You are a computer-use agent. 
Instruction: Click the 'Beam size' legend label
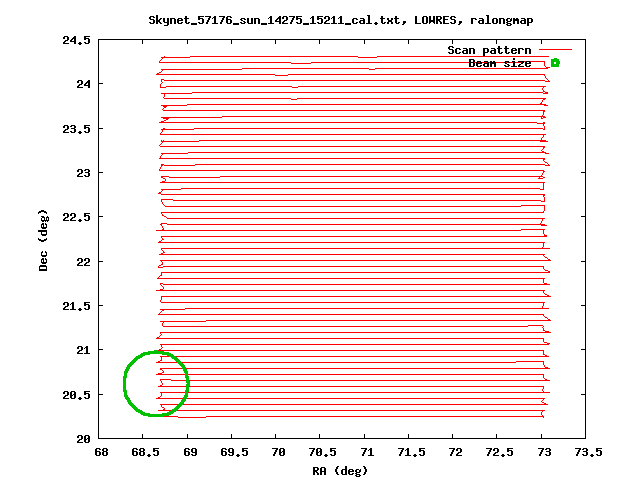(x=500, y=63)
